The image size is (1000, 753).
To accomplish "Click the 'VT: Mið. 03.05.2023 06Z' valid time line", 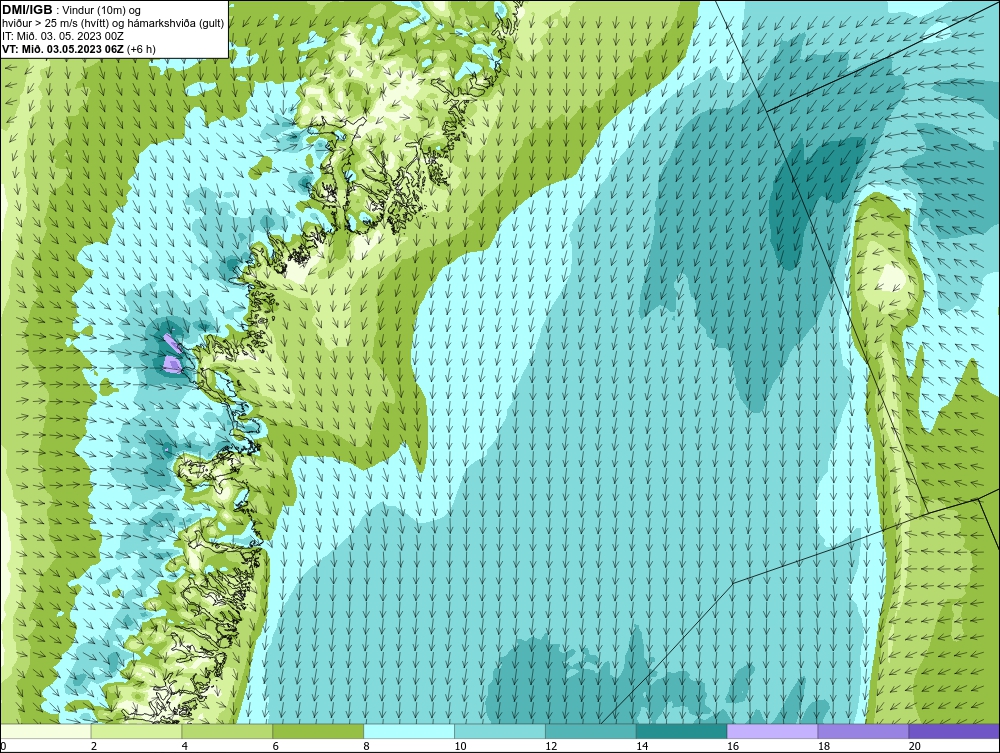I will coord(79,48).
